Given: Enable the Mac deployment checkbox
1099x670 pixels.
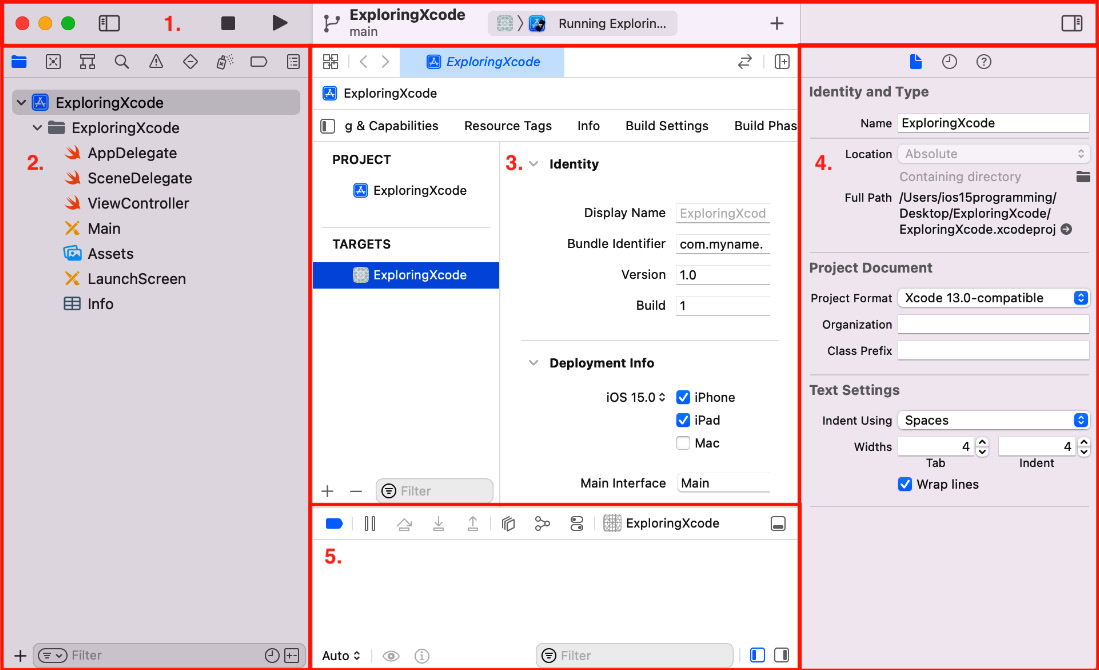Looking at the screenshot, I should pos(683,443).
